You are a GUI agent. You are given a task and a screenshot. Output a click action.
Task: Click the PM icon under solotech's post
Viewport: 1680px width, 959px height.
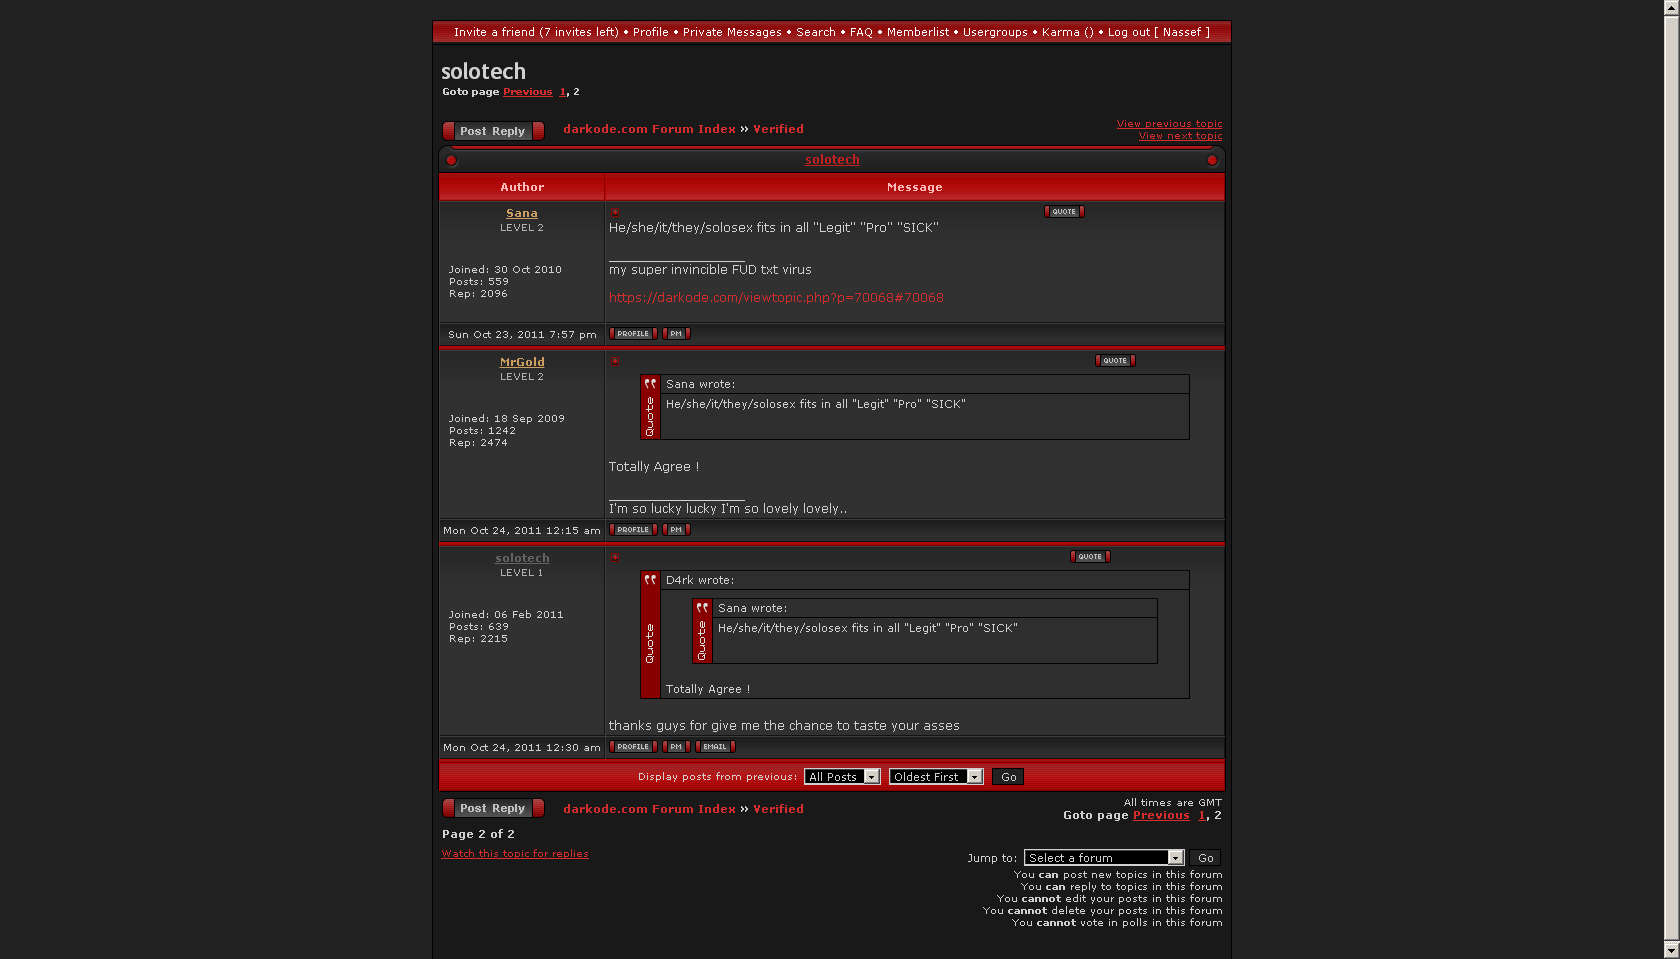pos(676,747)
